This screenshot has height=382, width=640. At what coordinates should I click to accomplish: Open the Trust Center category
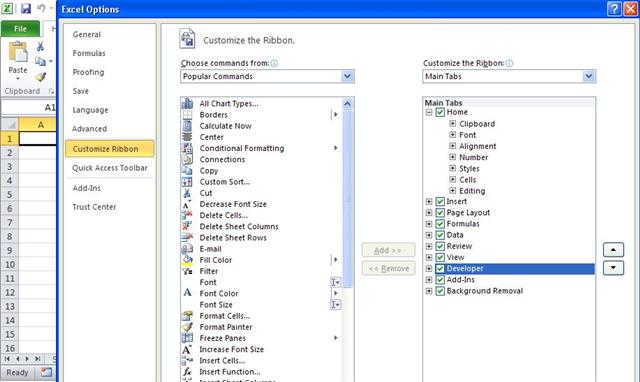(94, 207)
